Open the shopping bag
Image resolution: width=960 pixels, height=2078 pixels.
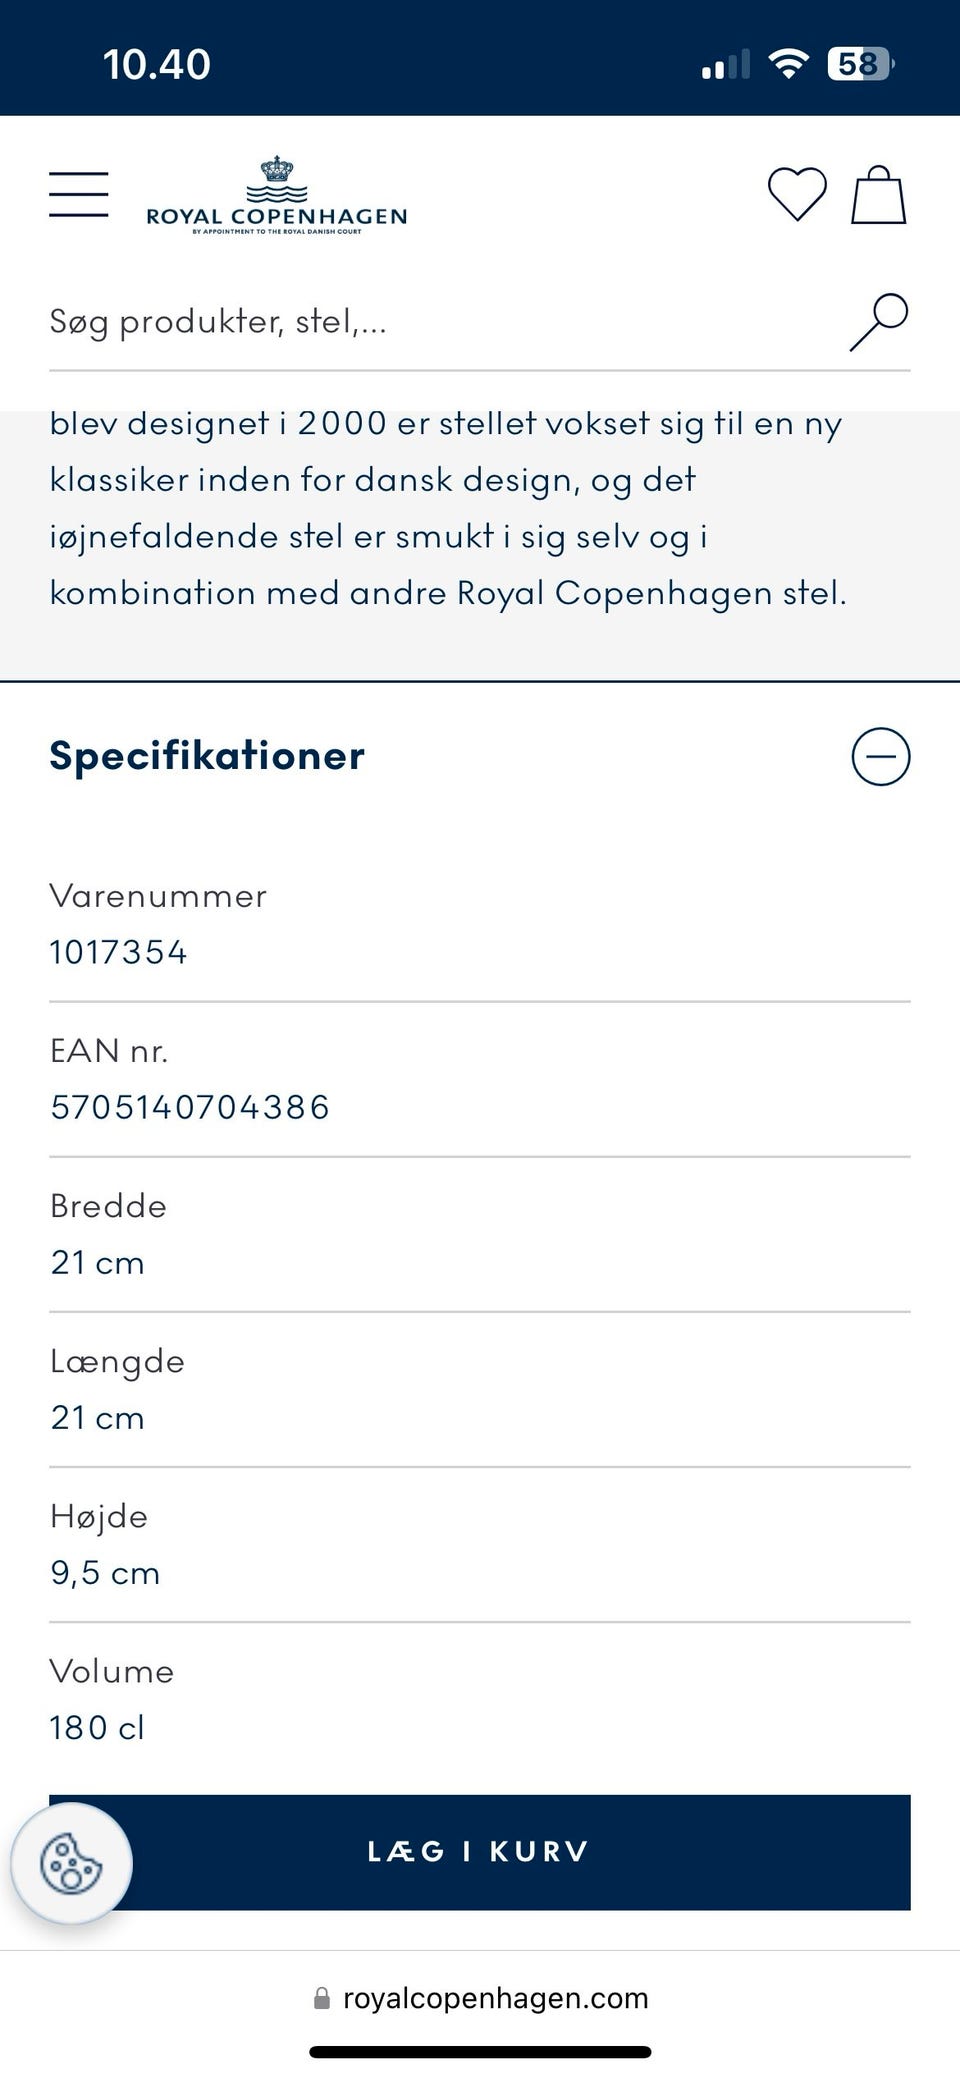[x=878, y=194]
